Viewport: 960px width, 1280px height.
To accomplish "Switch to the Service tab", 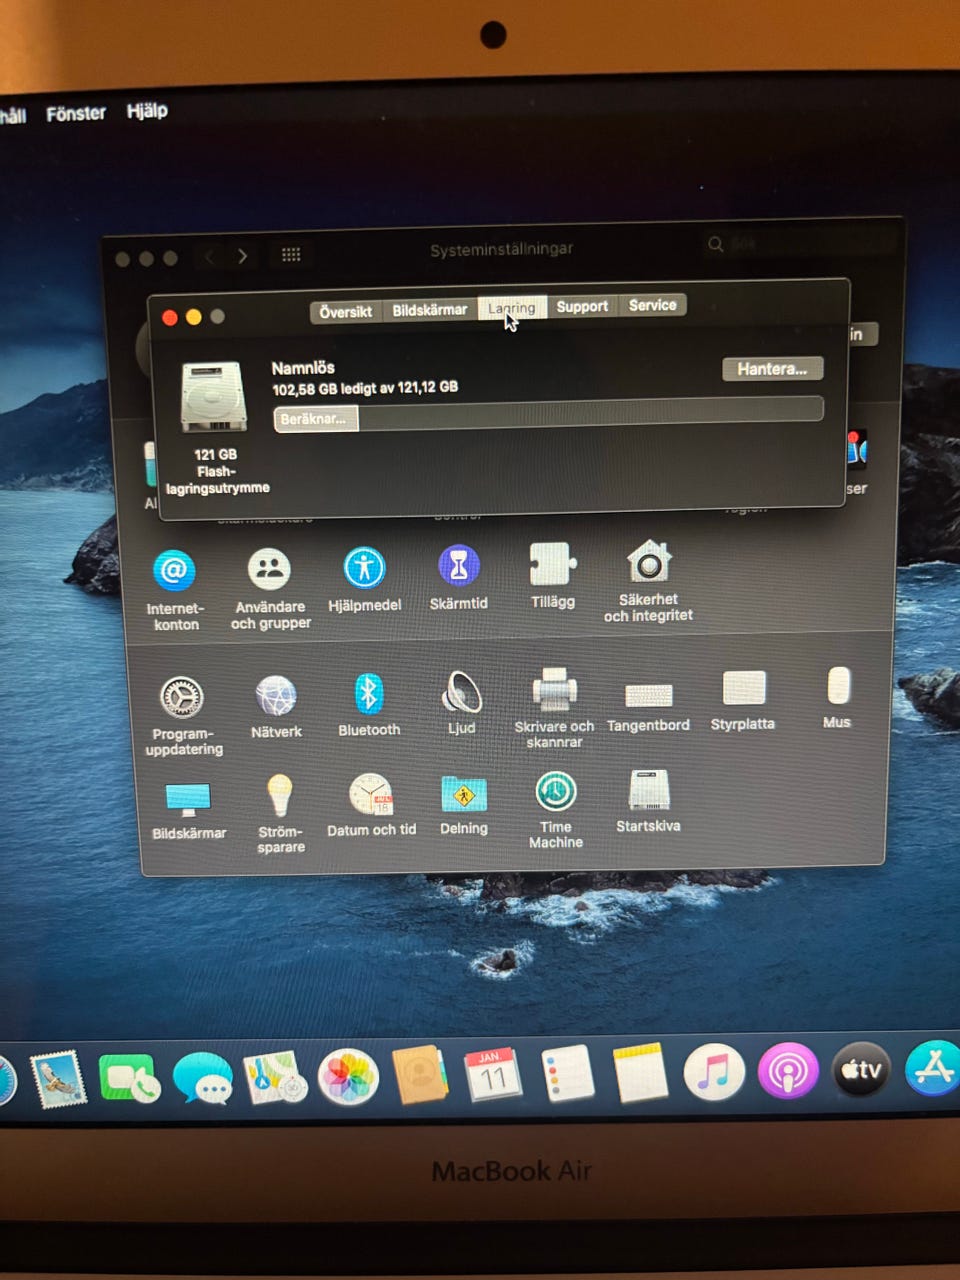I will click(x=652, y=305).
